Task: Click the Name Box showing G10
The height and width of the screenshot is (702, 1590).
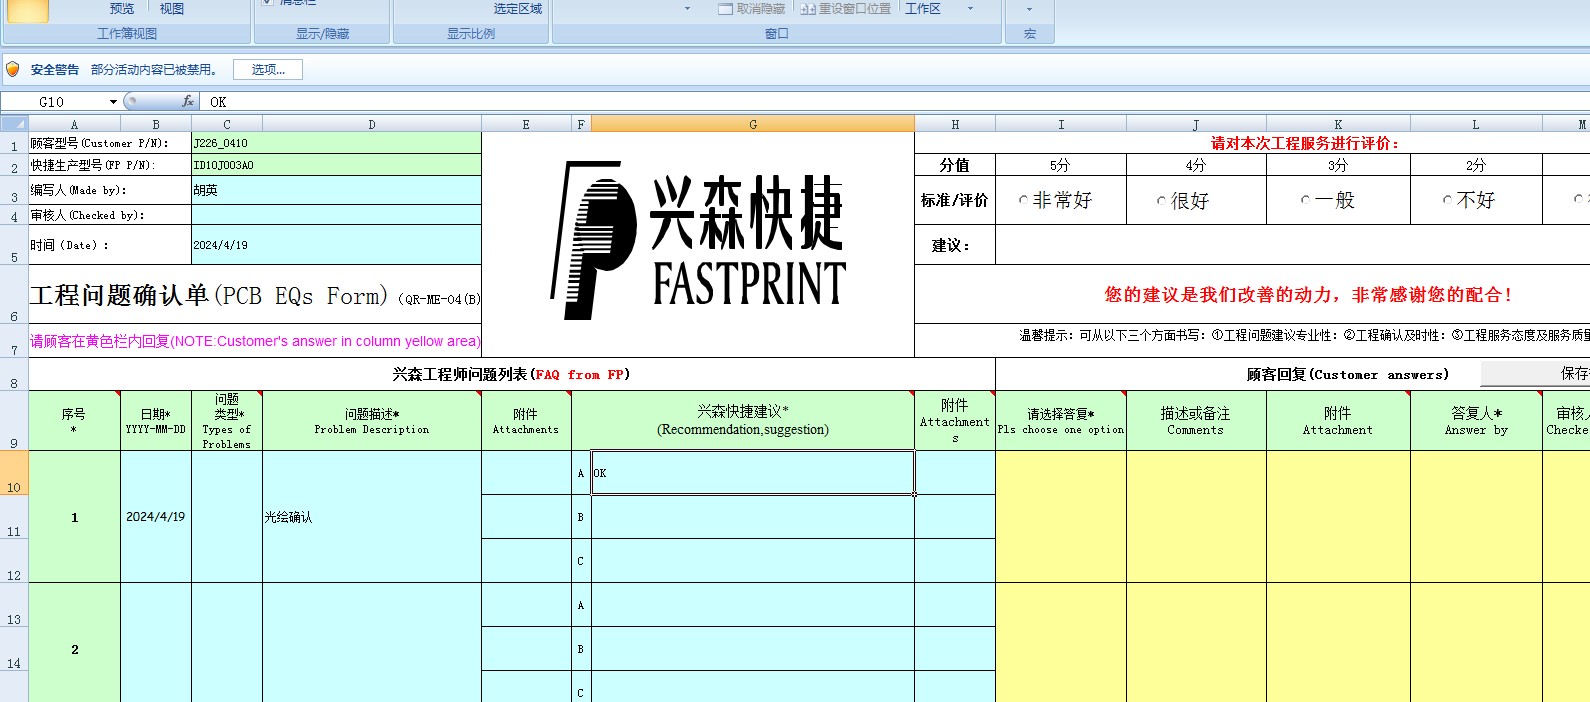Action: click(x=52, y=102)
